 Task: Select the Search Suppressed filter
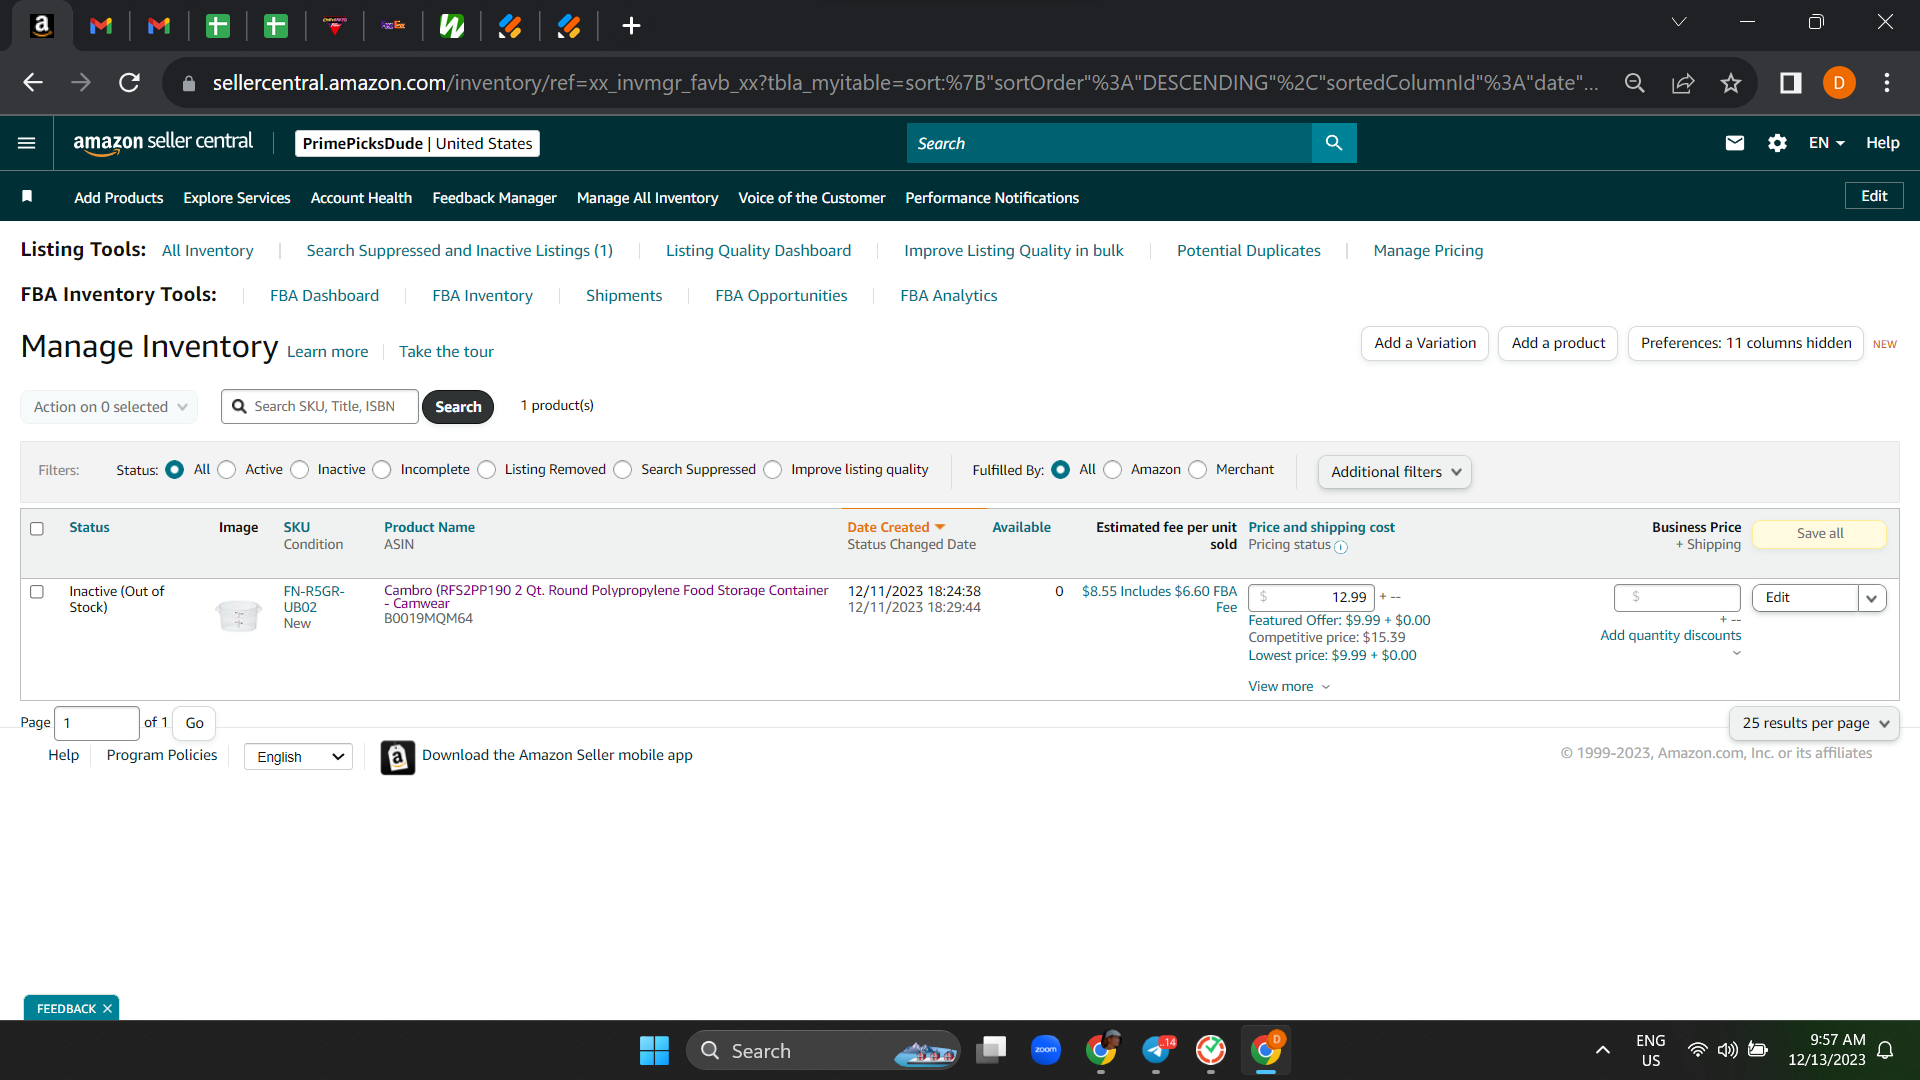[x=623, y=470]
